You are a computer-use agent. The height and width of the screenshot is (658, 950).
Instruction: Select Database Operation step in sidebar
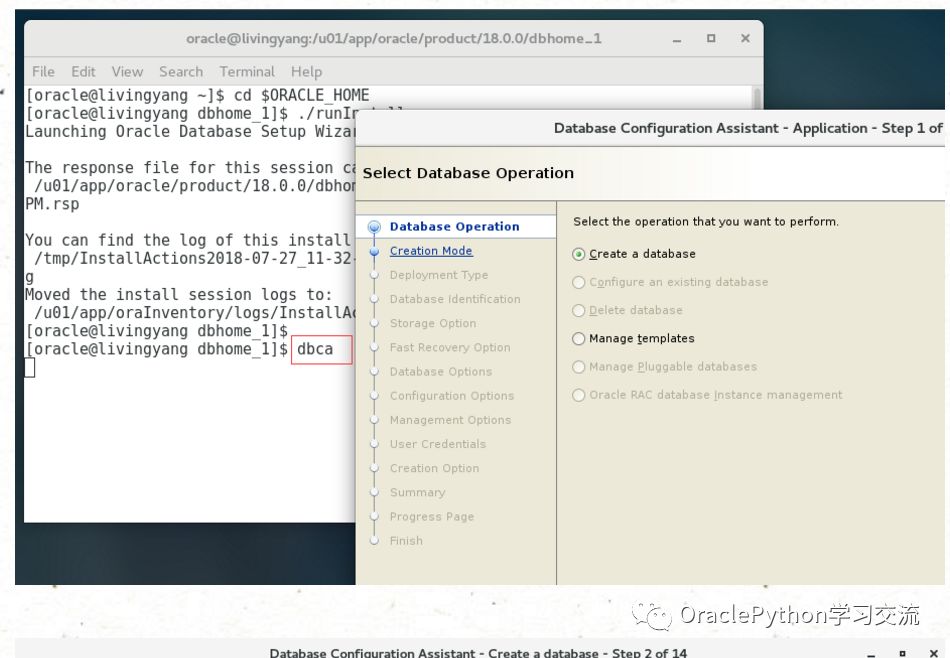pos(454,227)
